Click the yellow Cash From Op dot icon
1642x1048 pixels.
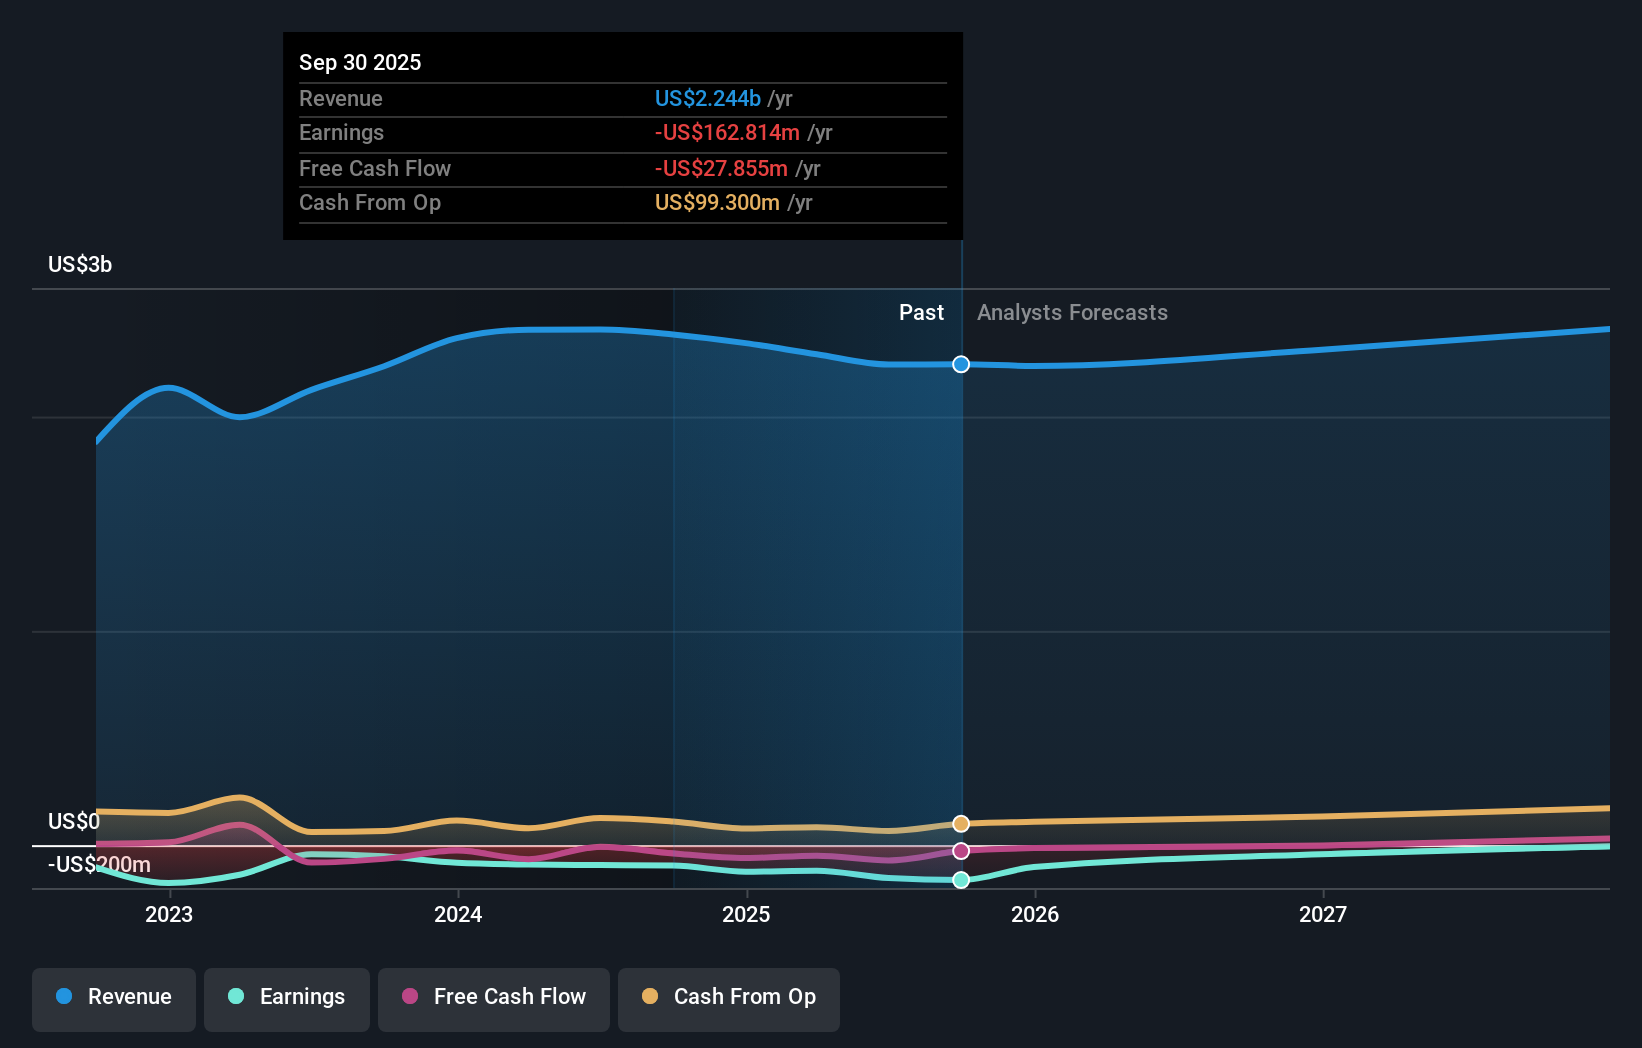650,998
